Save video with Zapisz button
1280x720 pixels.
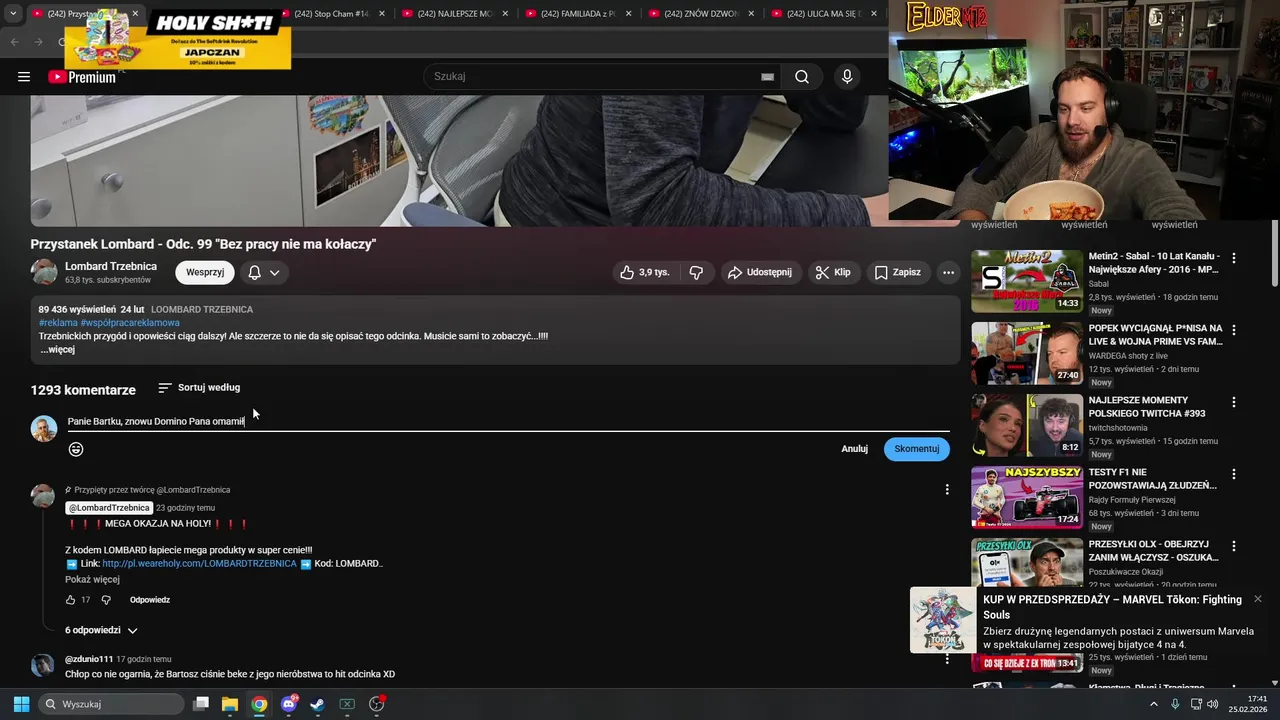[x=898, y=272]
